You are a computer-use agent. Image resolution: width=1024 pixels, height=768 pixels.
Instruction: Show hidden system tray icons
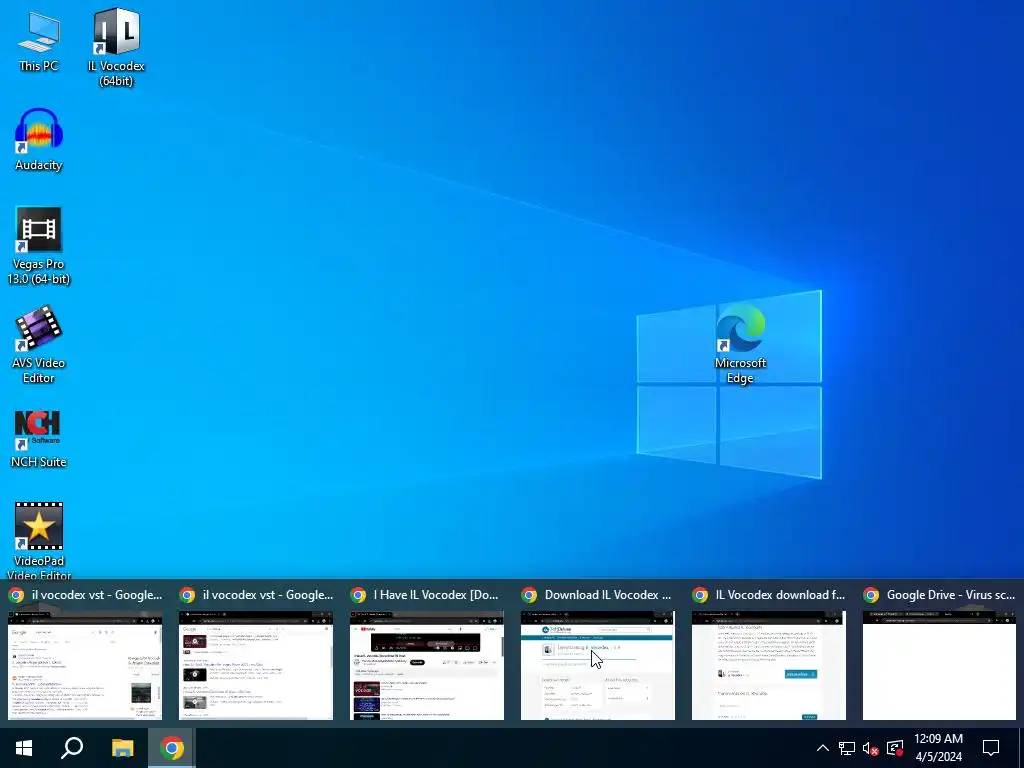coord(823,748)
